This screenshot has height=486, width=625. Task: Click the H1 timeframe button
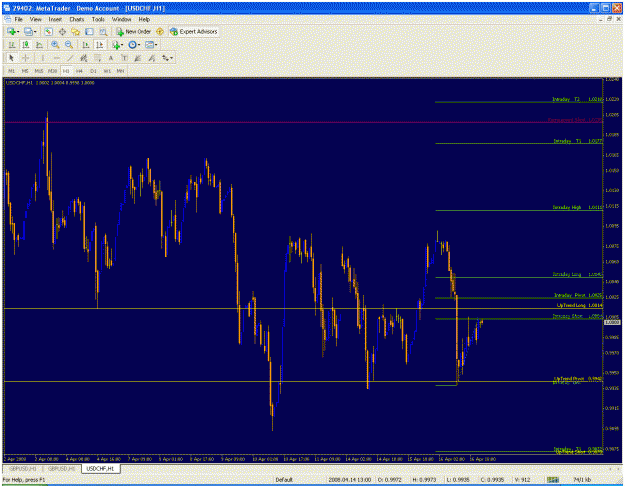(66, 71)
